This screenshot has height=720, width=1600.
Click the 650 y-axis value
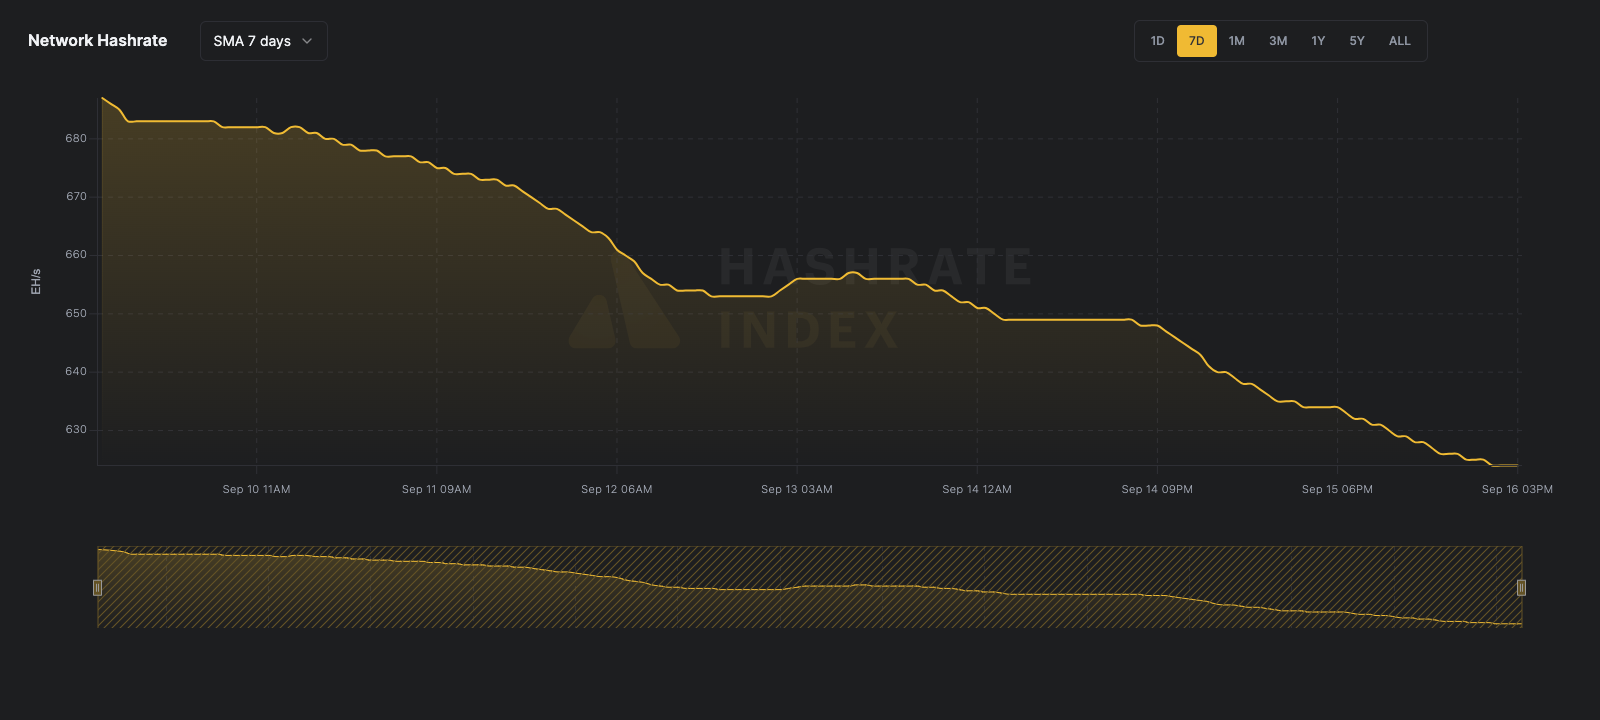(76, 314)
